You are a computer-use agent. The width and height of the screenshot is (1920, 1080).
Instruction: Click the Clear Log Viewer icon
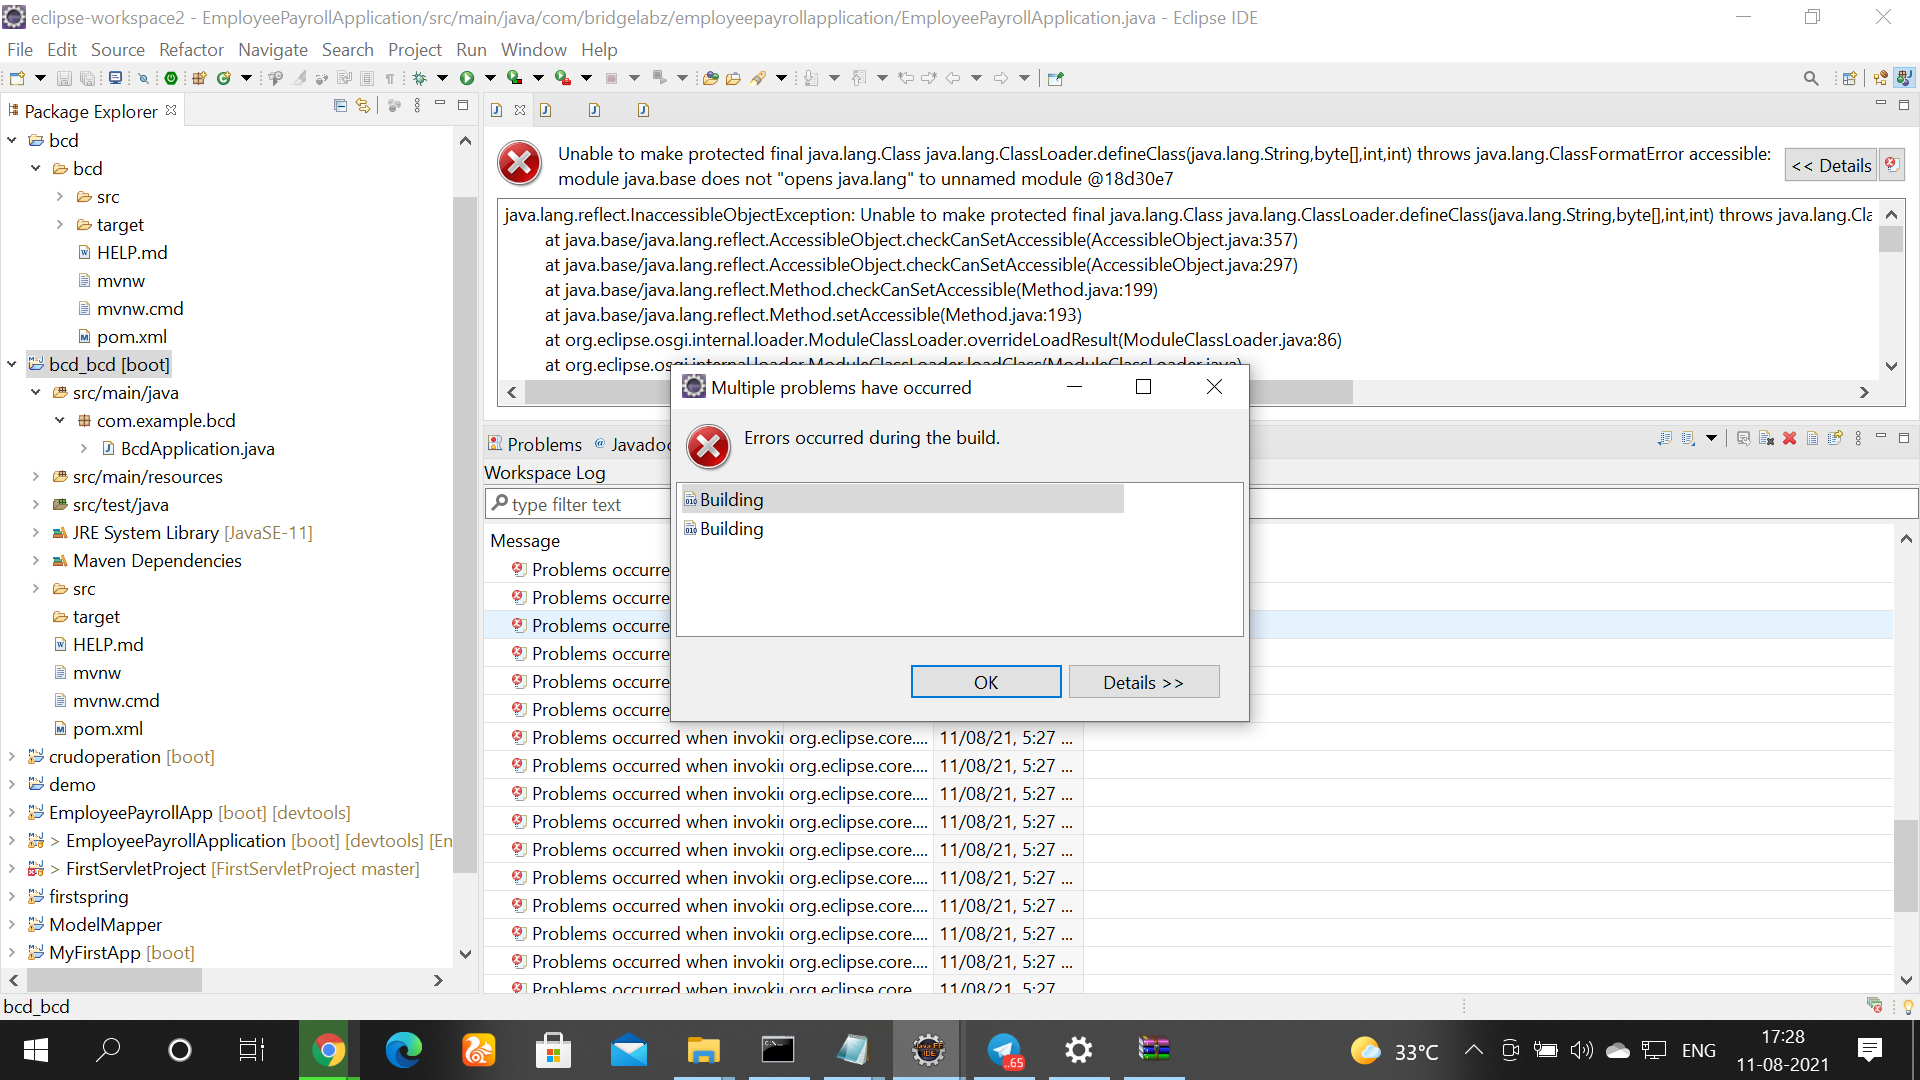(1766, 438)
